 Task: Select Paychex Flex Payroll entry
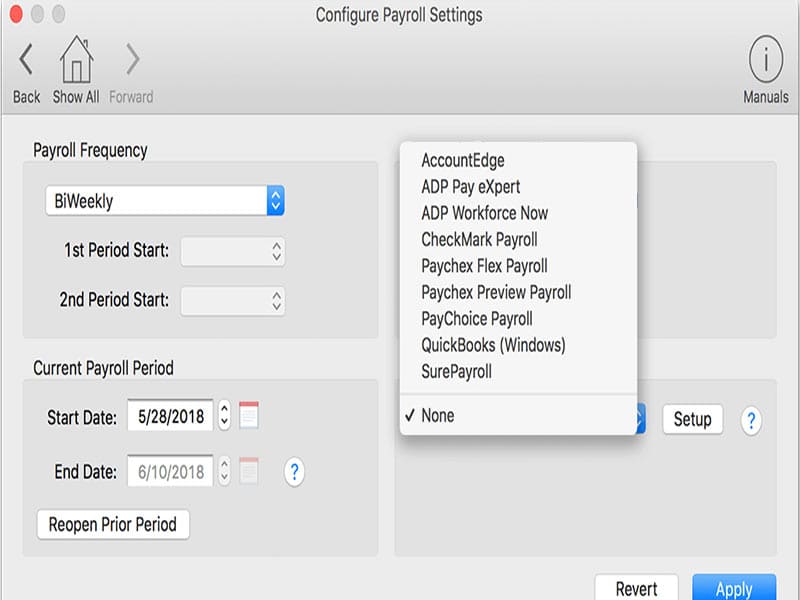(484, 266)
